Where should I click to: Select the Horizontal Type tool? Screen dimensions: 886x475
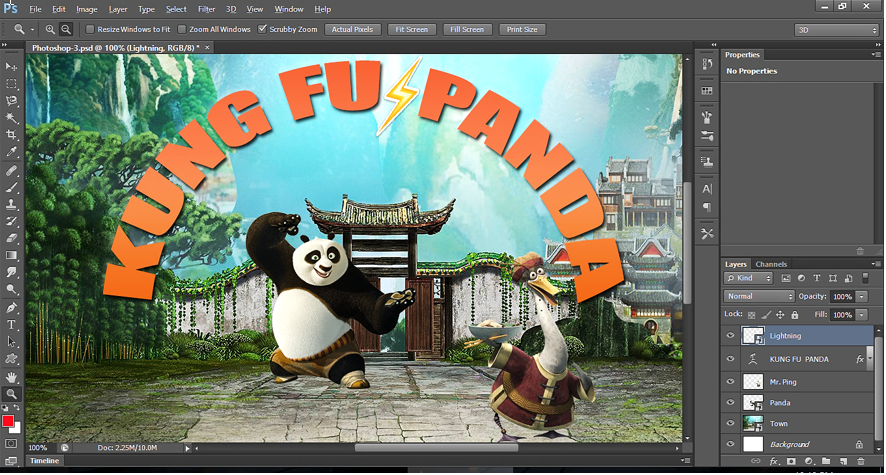pos(11,325)
